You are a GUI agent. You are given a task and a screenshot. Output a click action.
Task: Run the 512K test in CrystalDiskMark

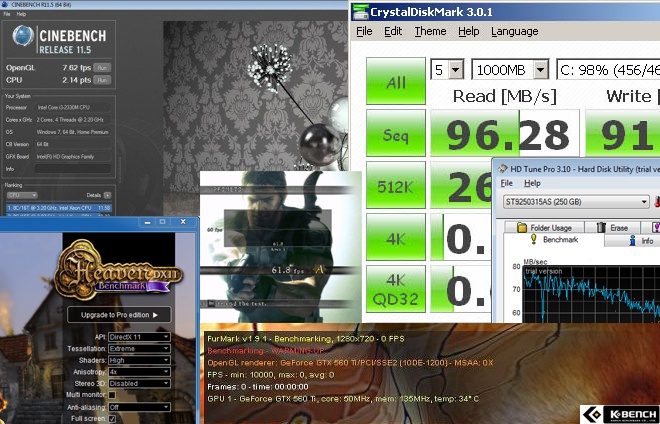396,185
